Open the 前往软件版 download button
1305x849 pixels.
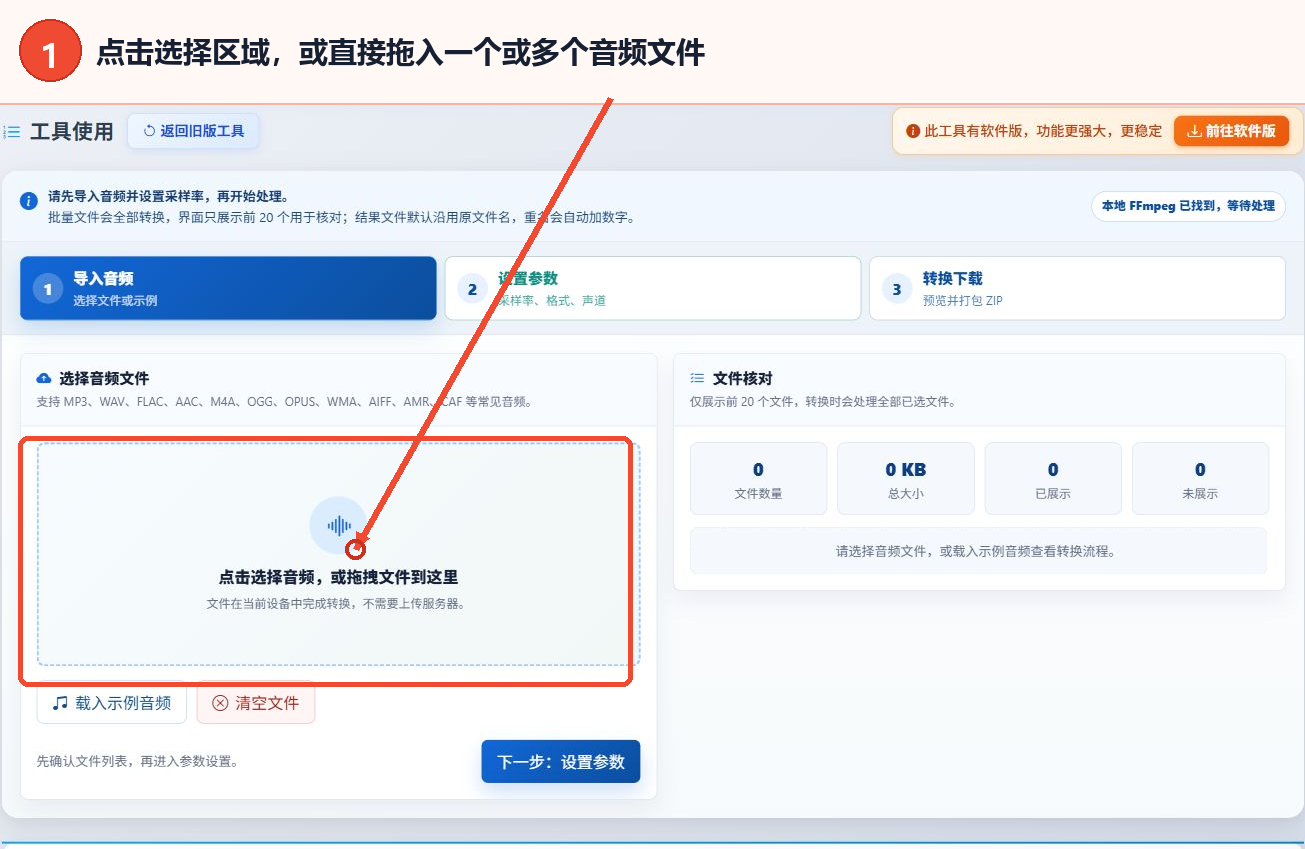pyautogui.click(x=1231, y=131)
